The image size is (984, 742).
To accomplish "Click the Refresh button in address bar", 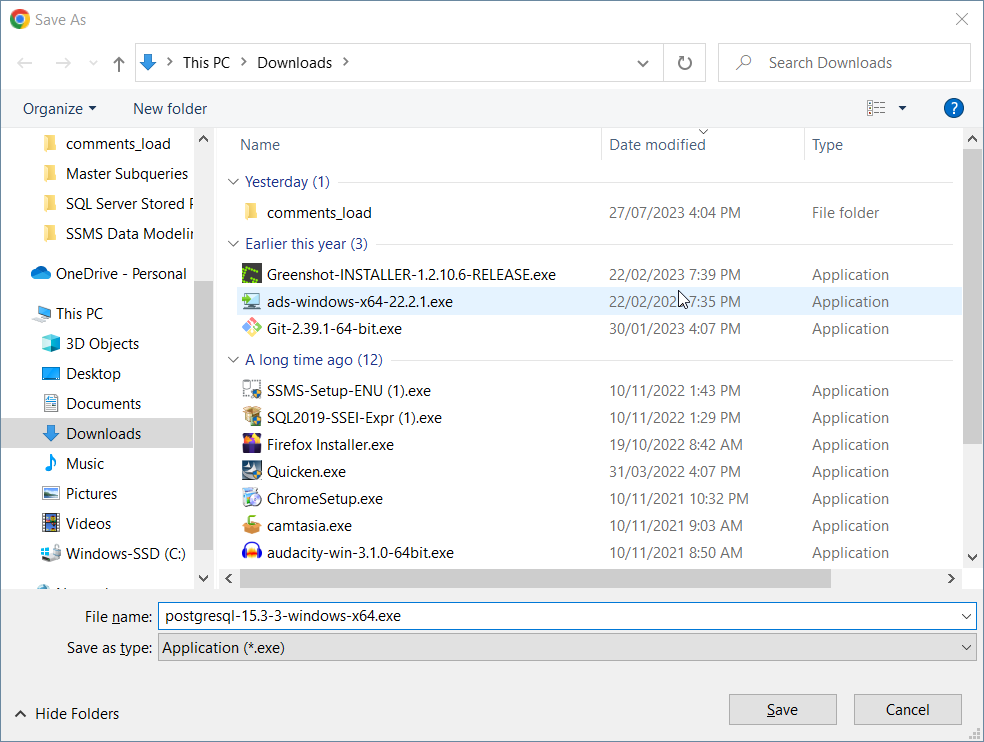I will coord(685,63).
